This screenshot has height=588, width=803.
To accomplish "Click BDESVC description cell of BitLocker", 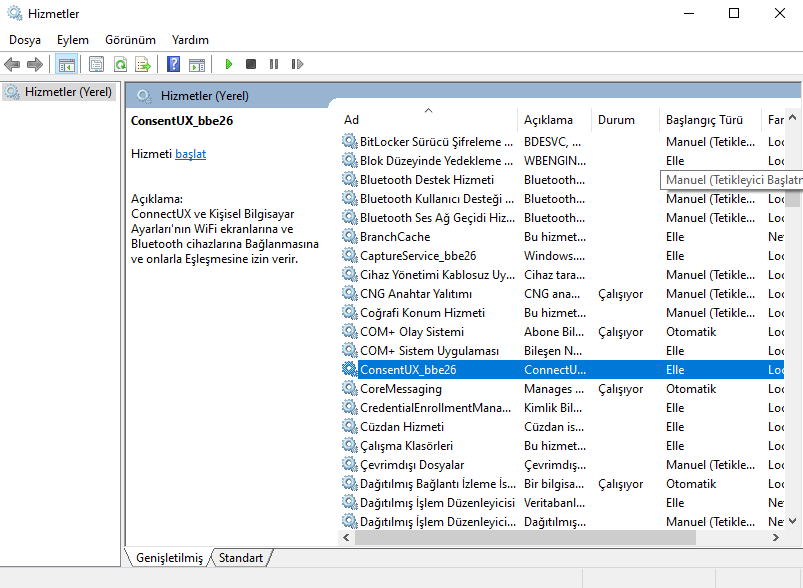I will pos(552,141).
